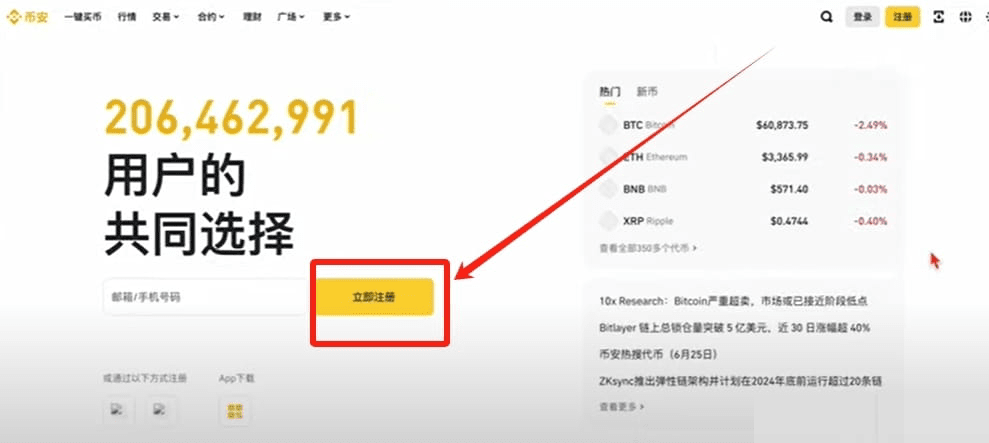Click the first social sign-up icon
This screenshot has width=989, height=443.
click(x=119, y=411)
